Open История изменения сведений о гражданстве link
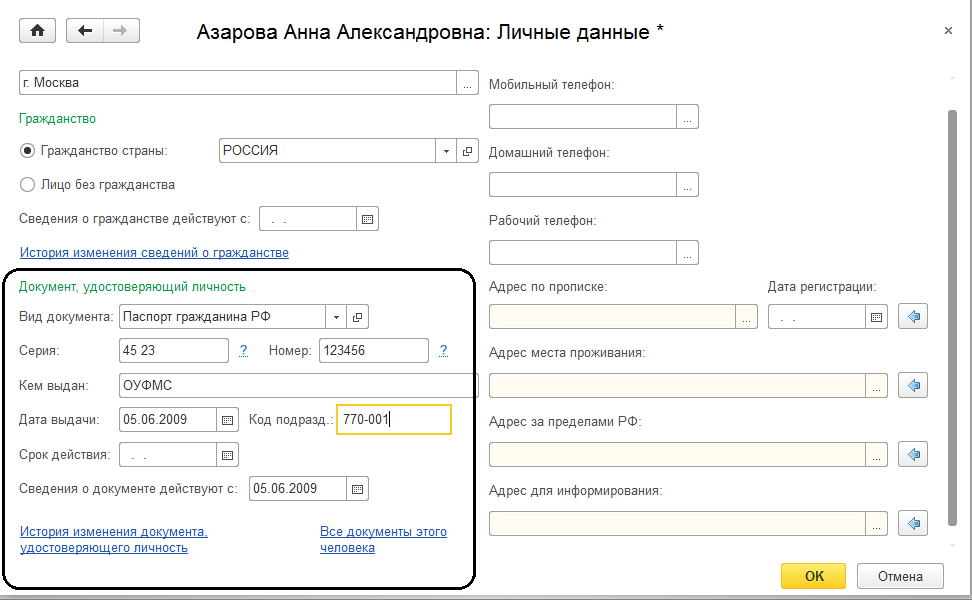972x600 pixels. [x=154, y=253]
